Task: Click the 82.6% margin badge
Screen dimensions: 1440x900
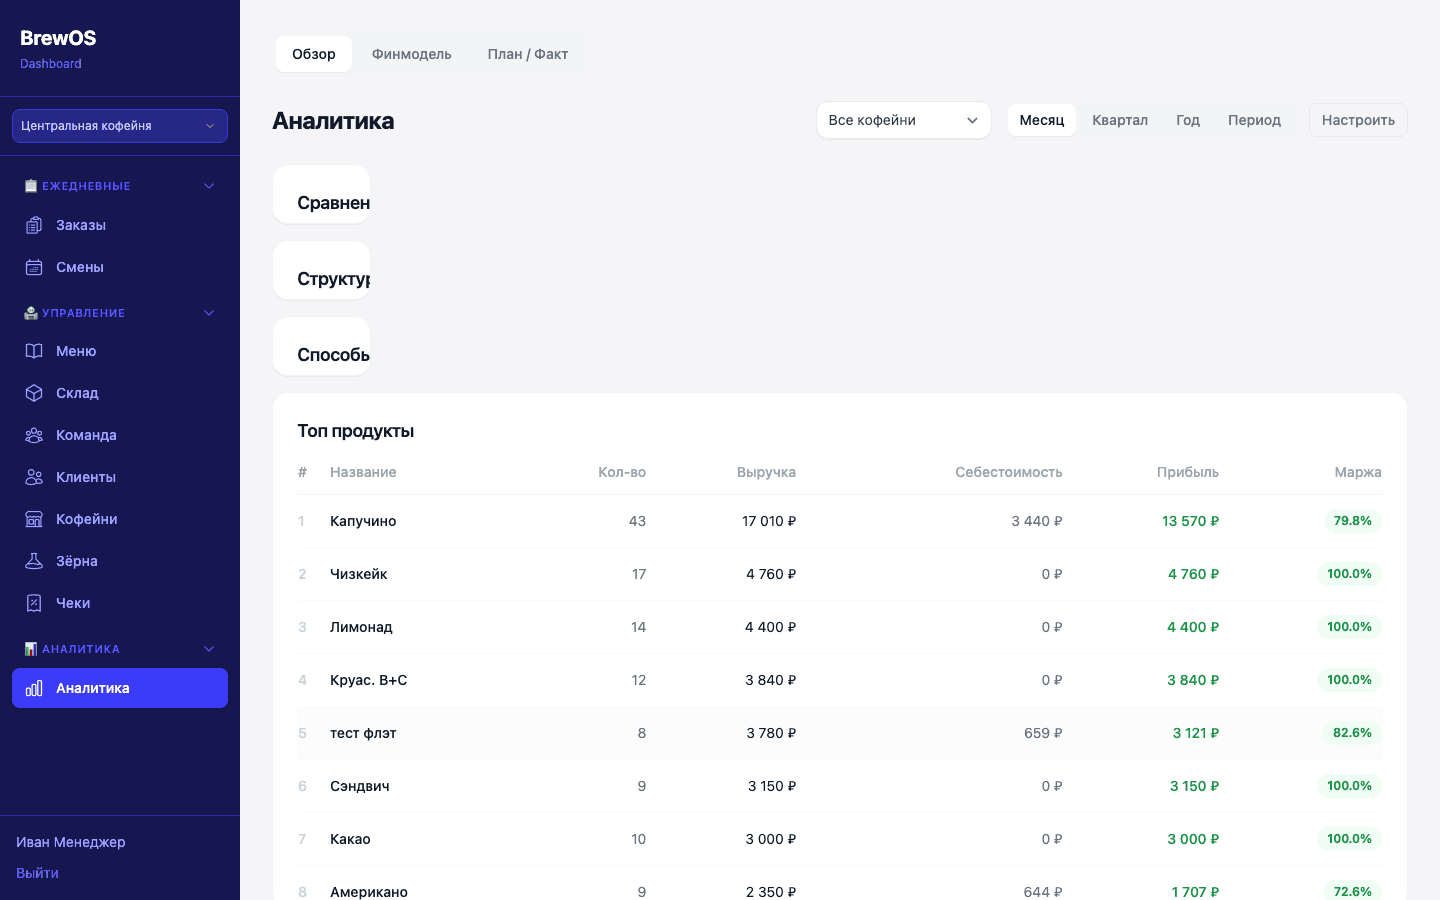Action: click(1352, 733)
